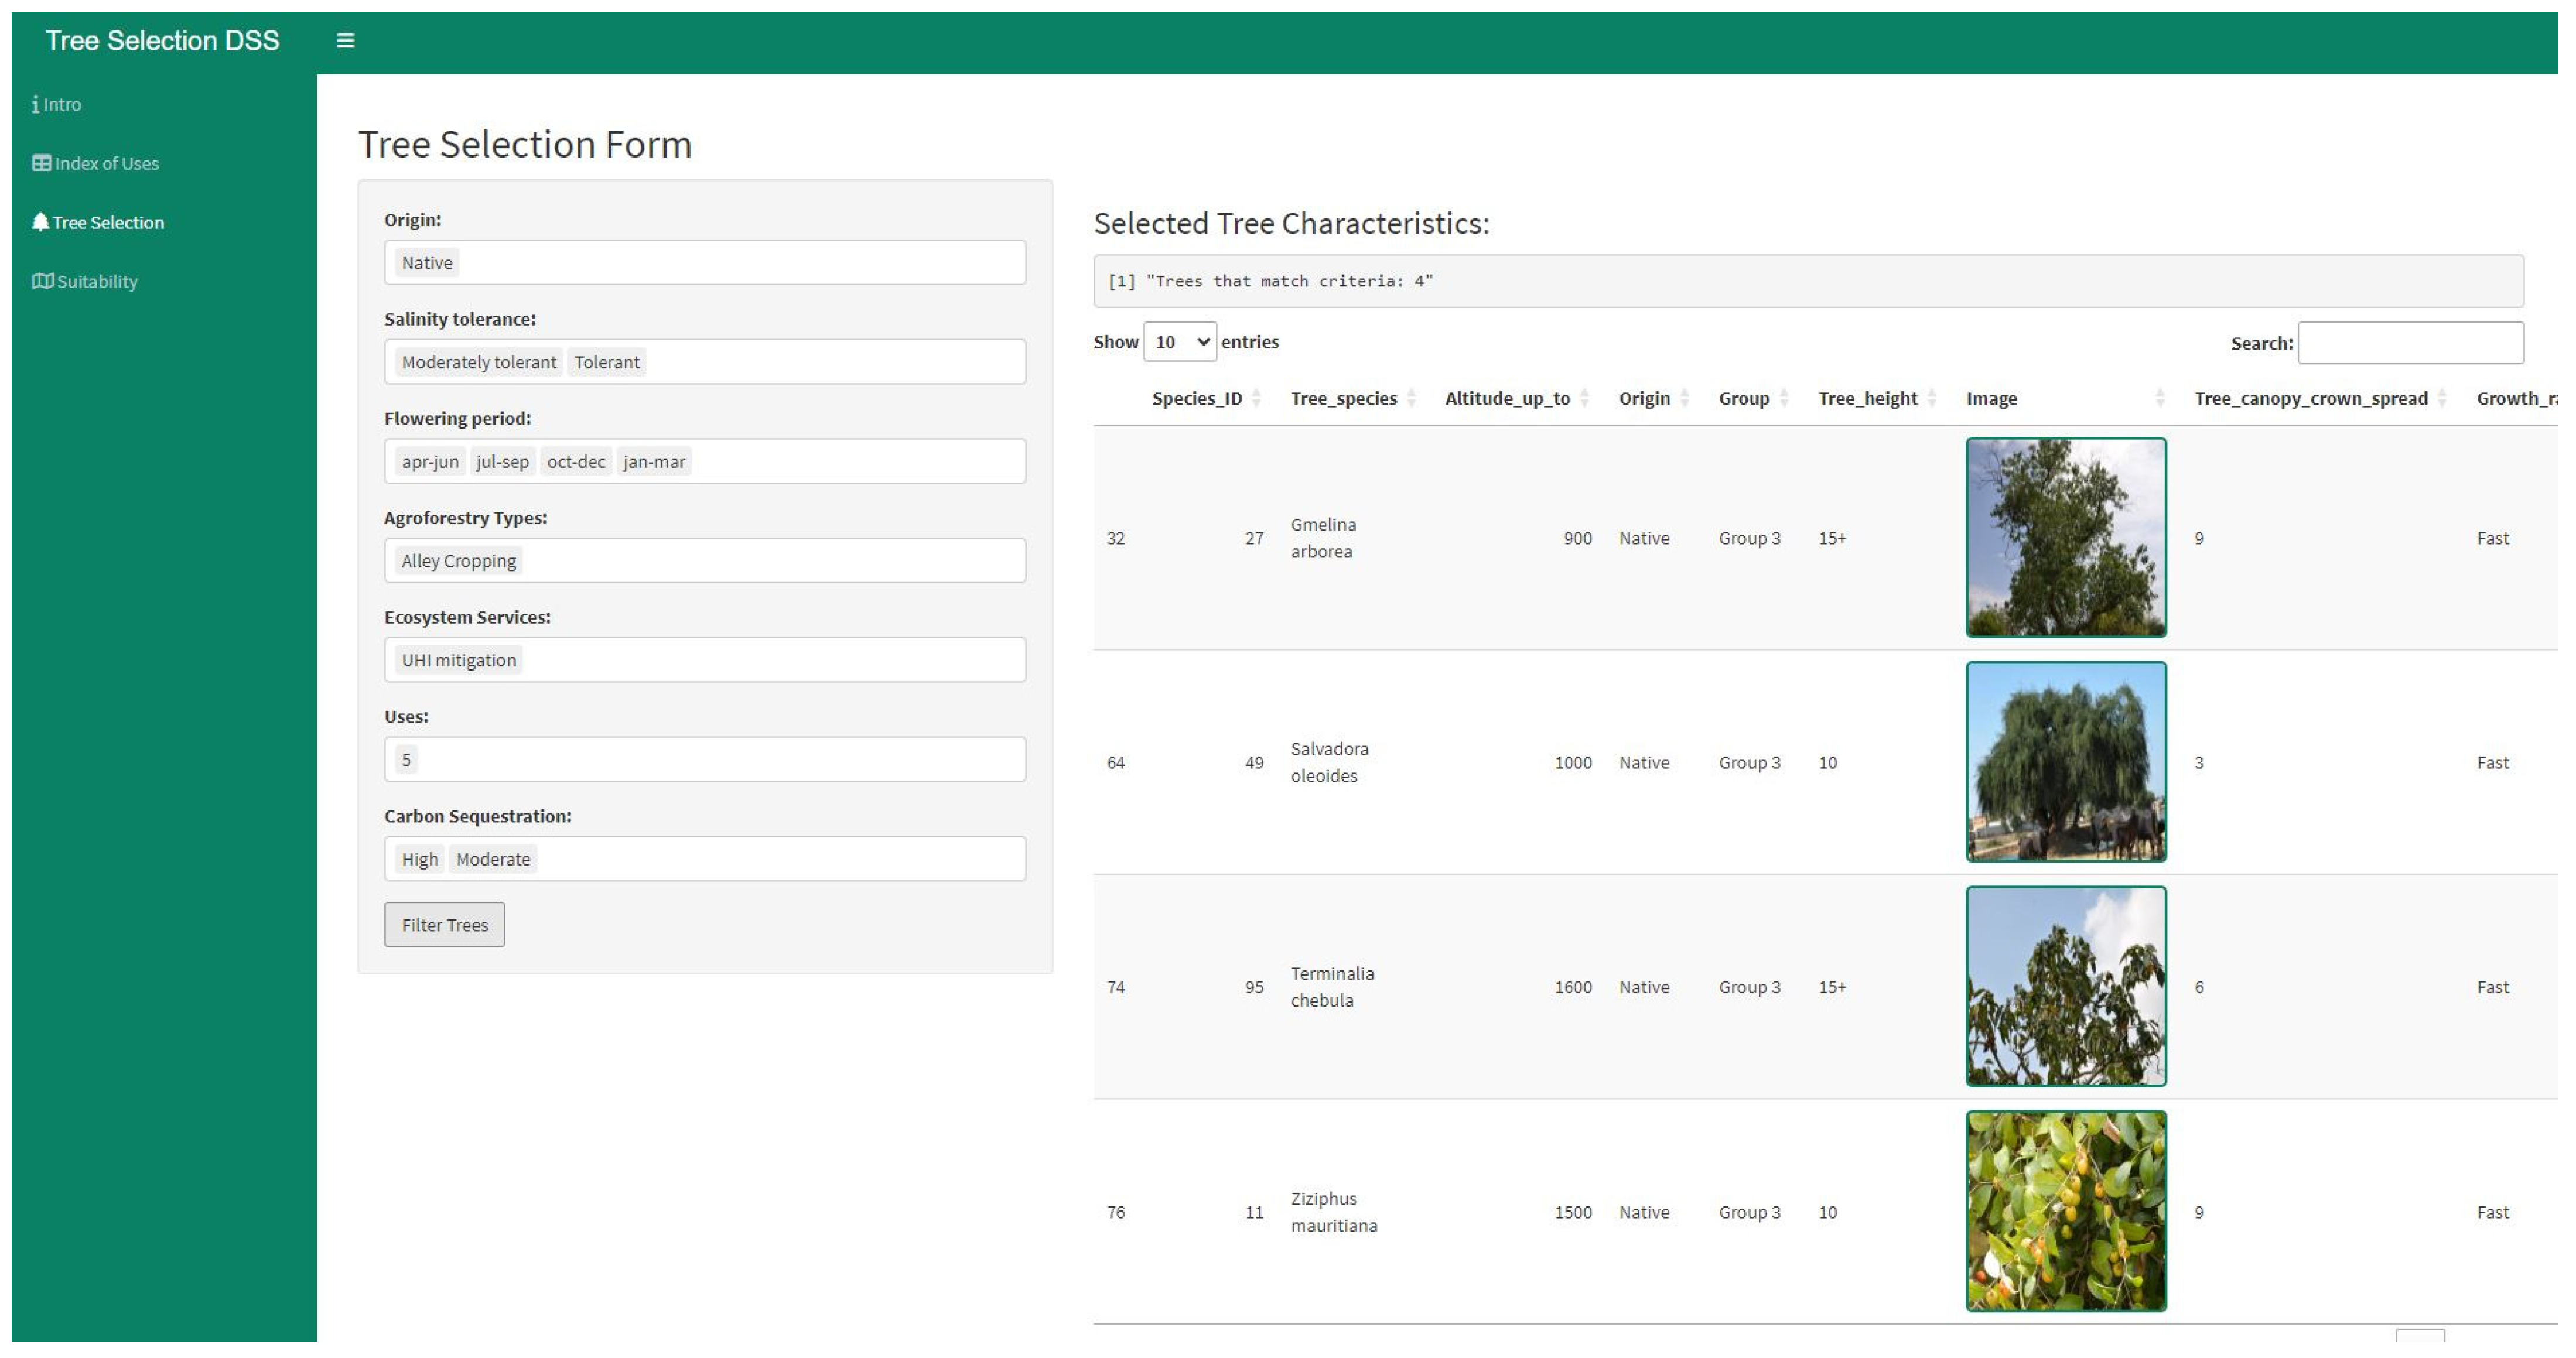Click the Gmelina arborea tree image

click(x=2065, y=537)
